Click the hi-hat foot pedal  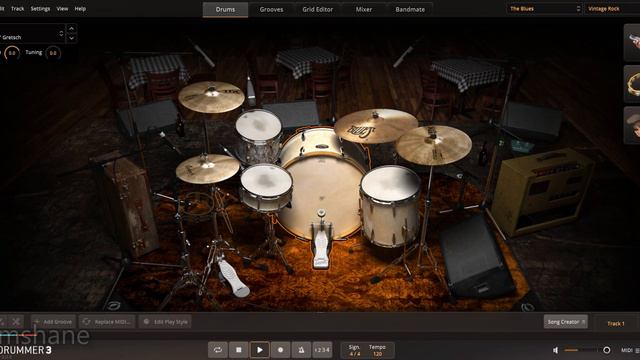point(233,277)
